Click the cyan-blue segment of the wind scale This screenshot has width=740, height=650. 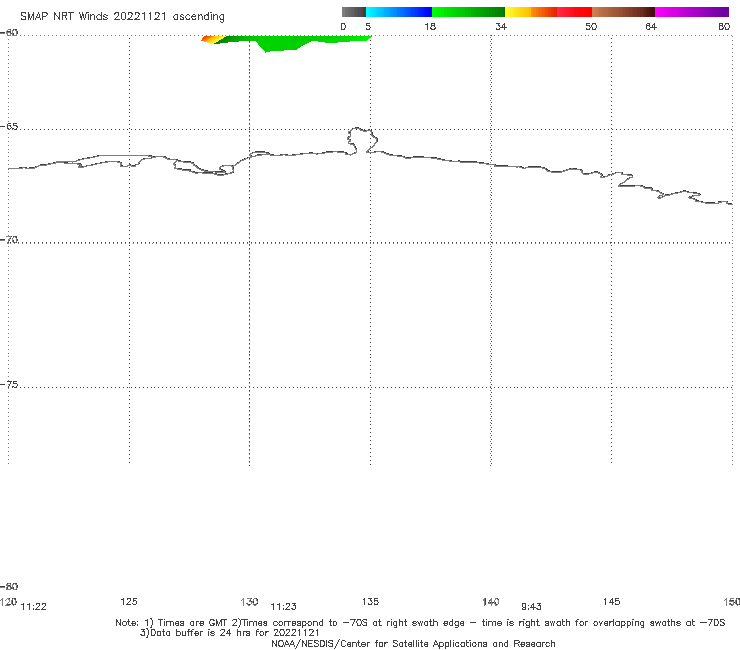click(x=399, y=12)
